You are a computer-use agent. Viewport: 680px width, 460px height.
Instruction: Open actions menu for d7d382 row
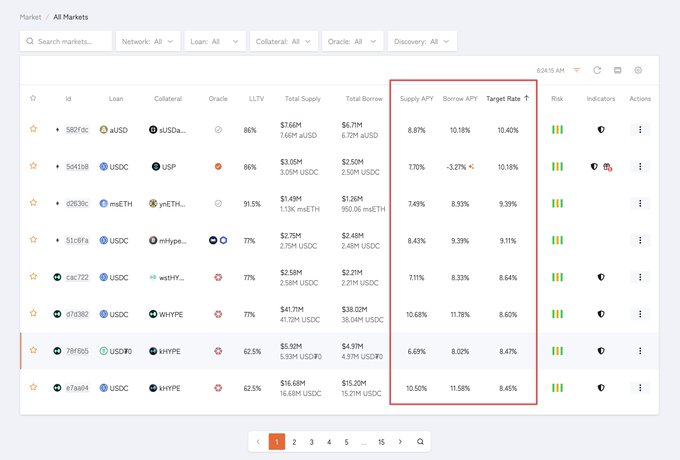(640, 314)
